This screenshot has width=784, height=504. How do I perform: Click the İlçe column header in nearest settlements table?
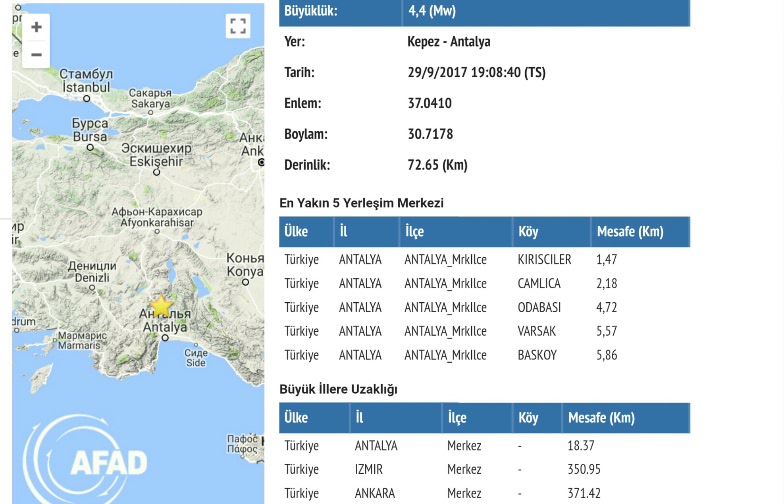[x=414, y=232]
